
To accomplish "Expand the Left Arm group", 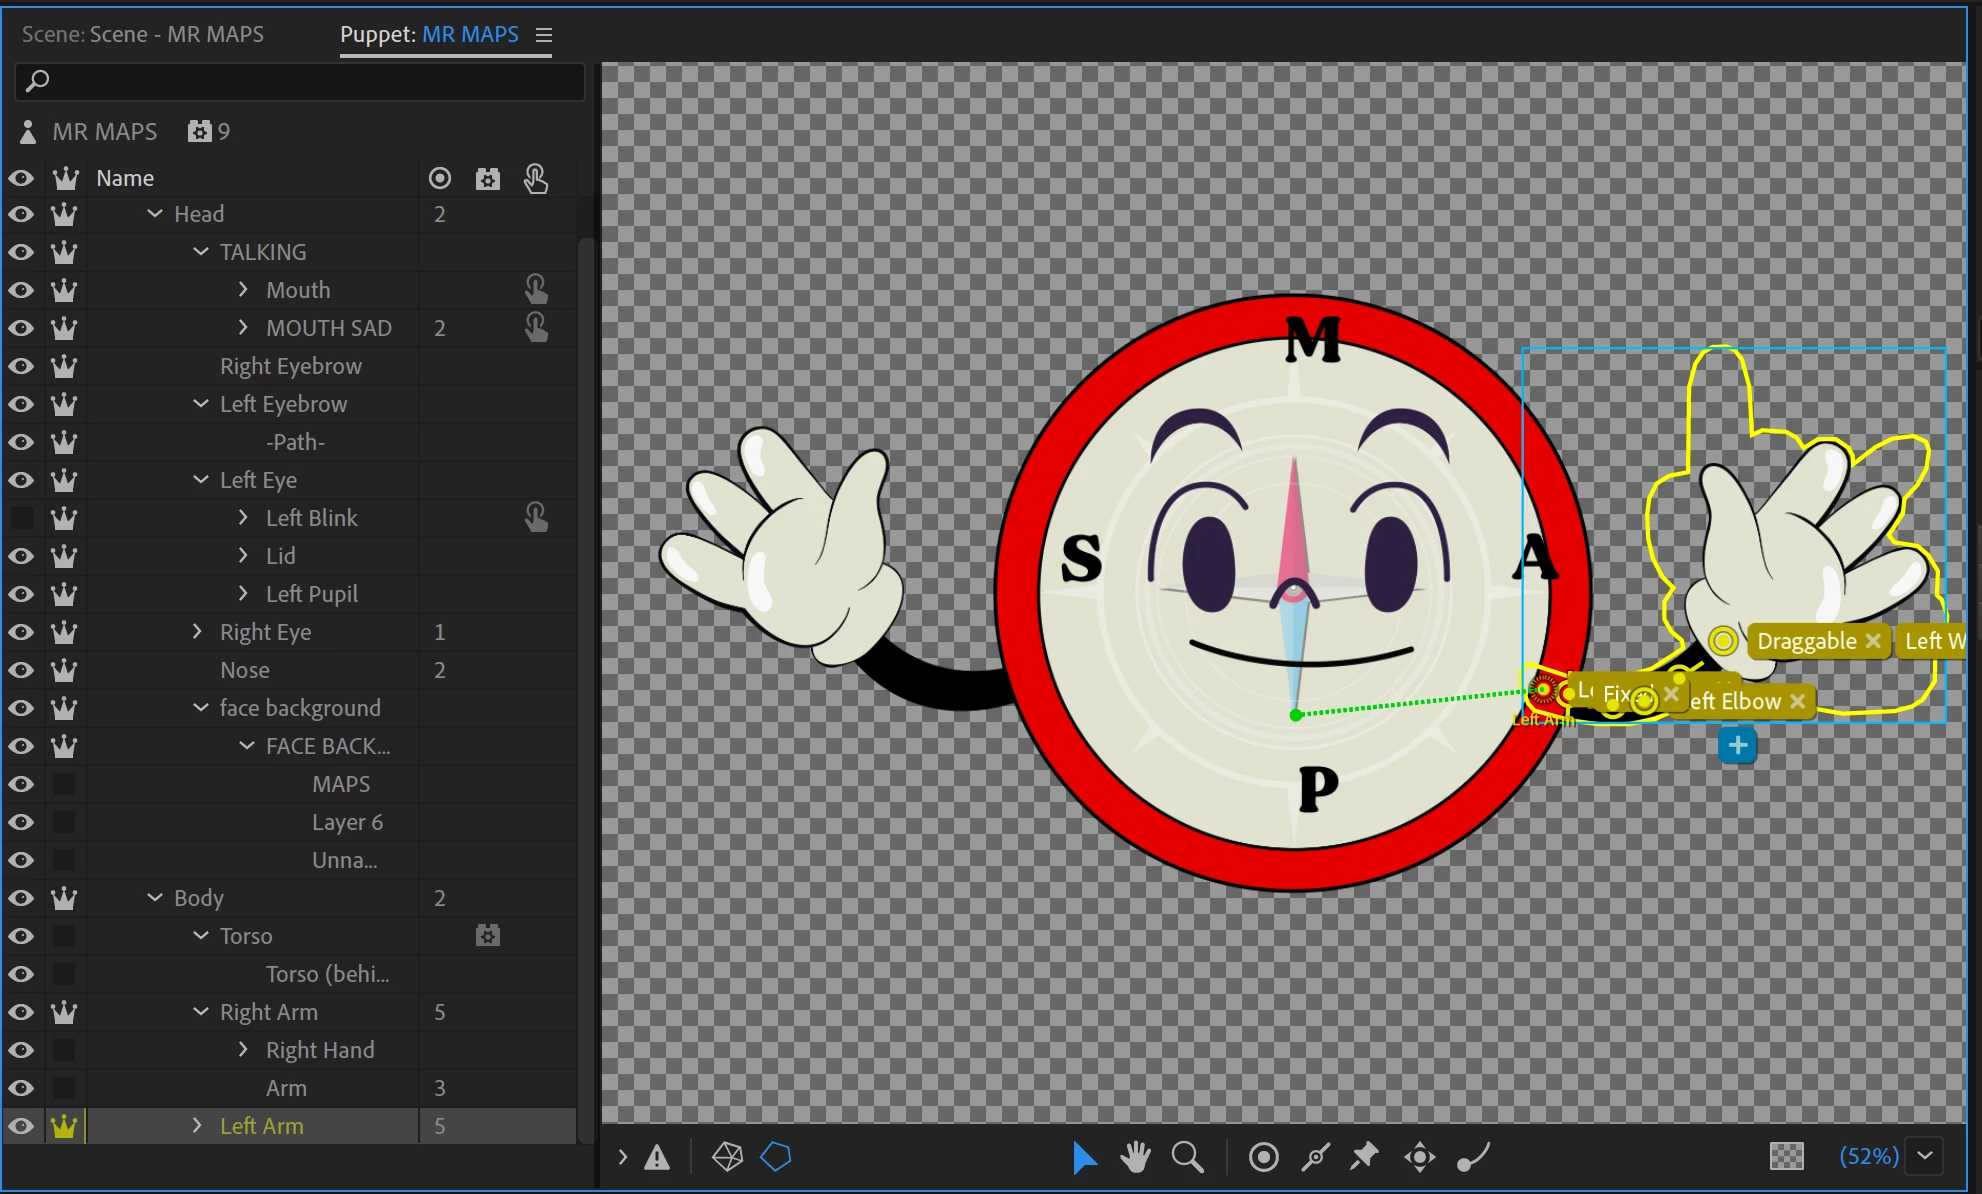I will (x=197, y=1126).
